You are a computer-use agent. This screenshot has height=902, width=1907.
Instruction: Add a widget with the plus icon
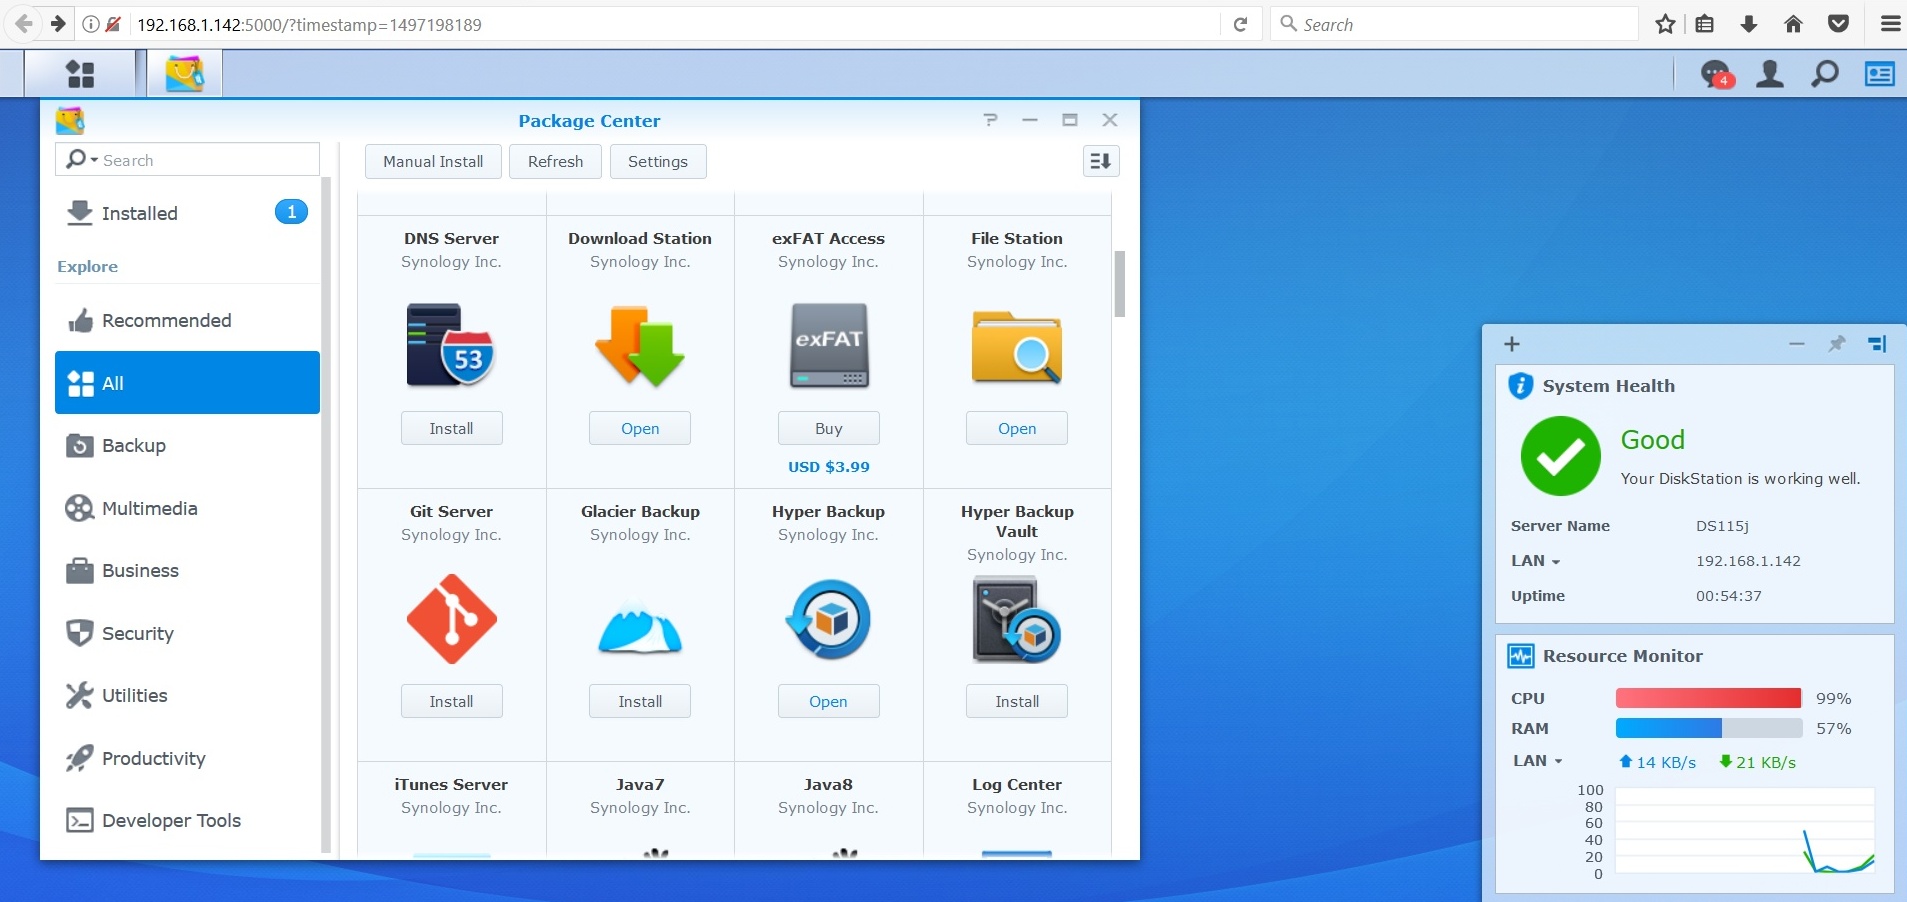[x=1512, y=344]
